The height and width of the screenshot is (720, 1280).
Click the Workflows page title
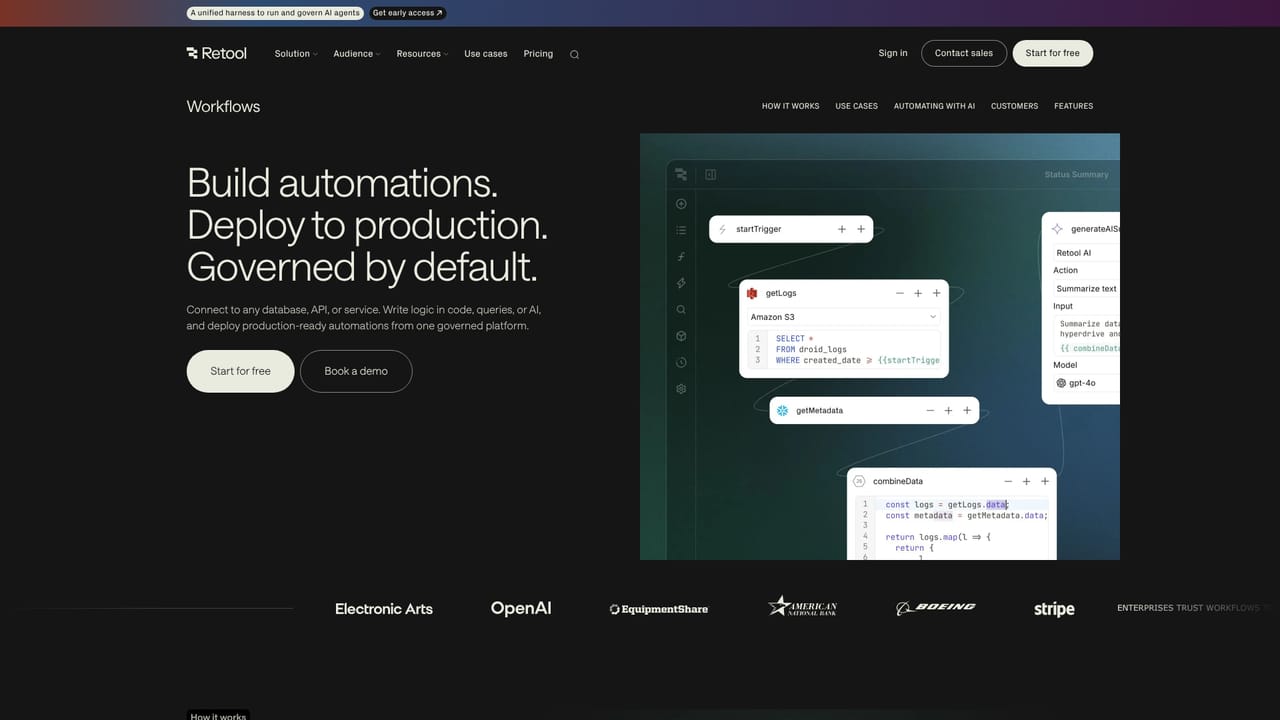tap(223, 106)
